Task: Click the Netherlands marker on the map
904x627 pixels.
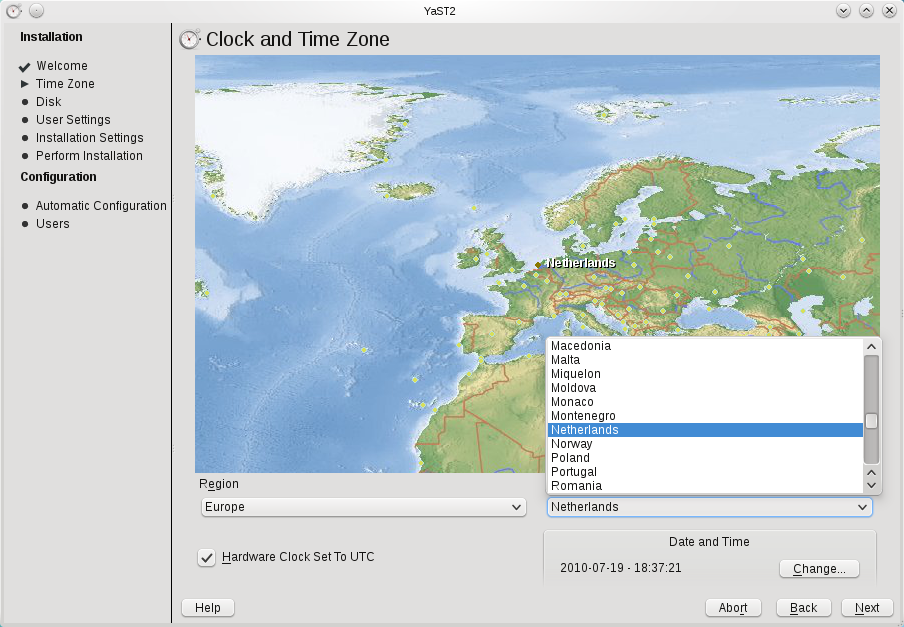Action: (538, 265)
